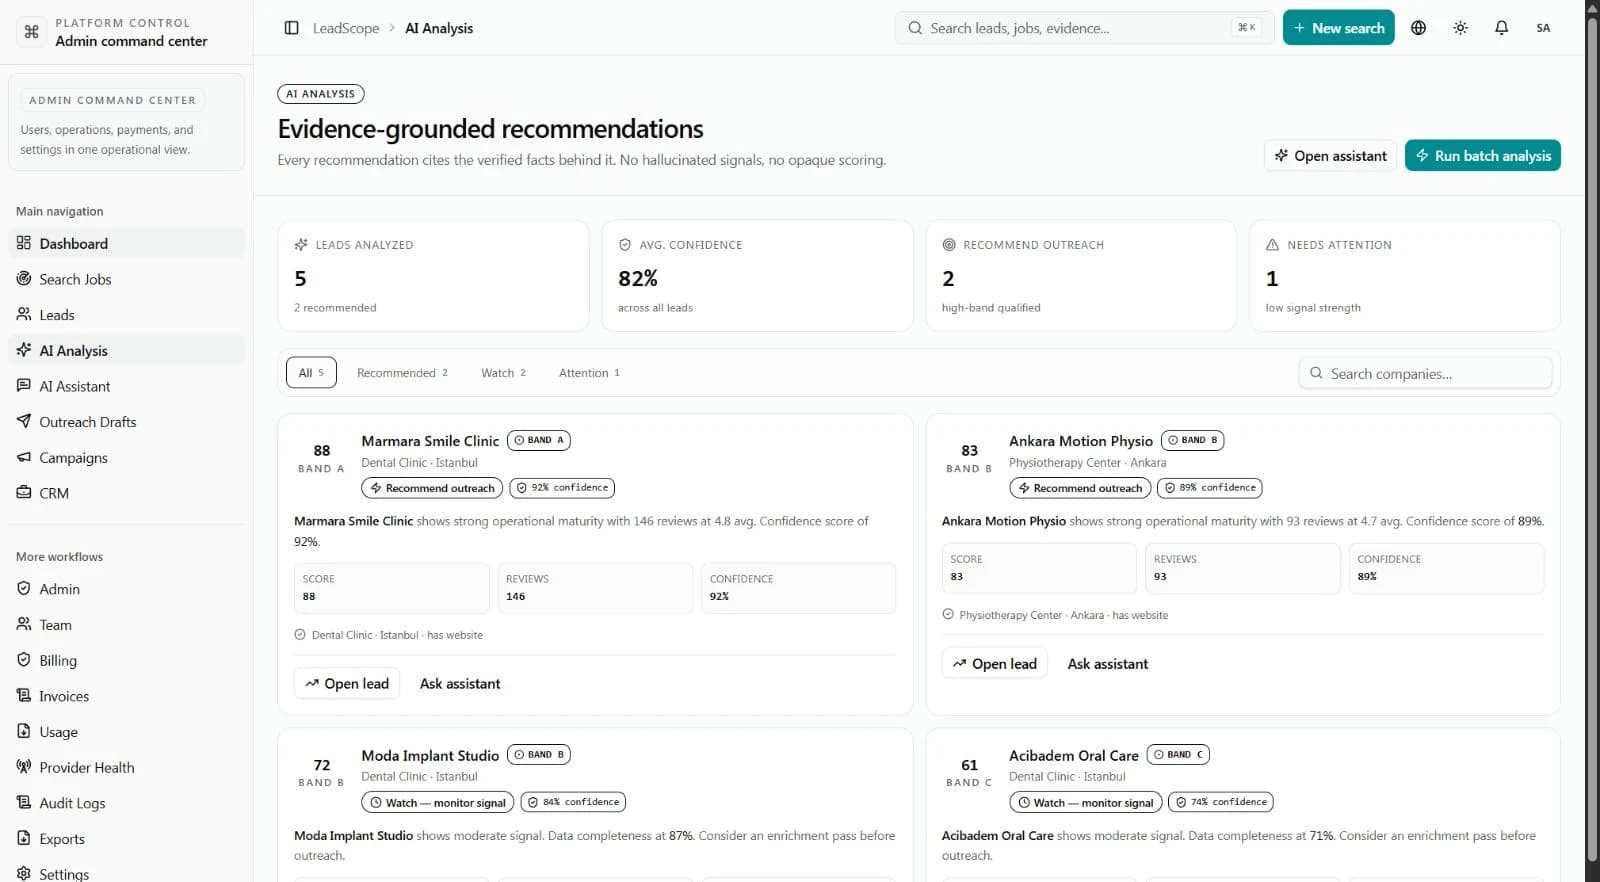
Task: Click the Marmara Smile Clinic card title
Action: click(430, 440)
